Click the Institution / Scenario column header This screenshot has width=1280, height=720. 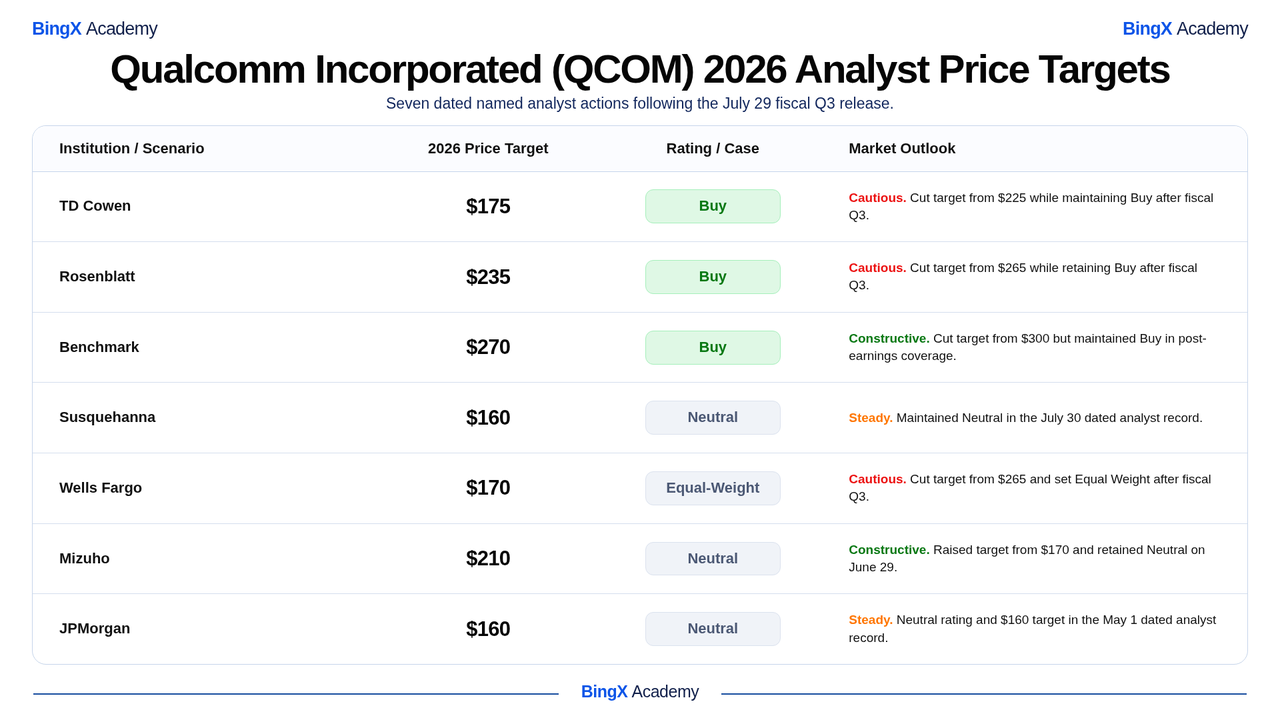click(132, 149)
